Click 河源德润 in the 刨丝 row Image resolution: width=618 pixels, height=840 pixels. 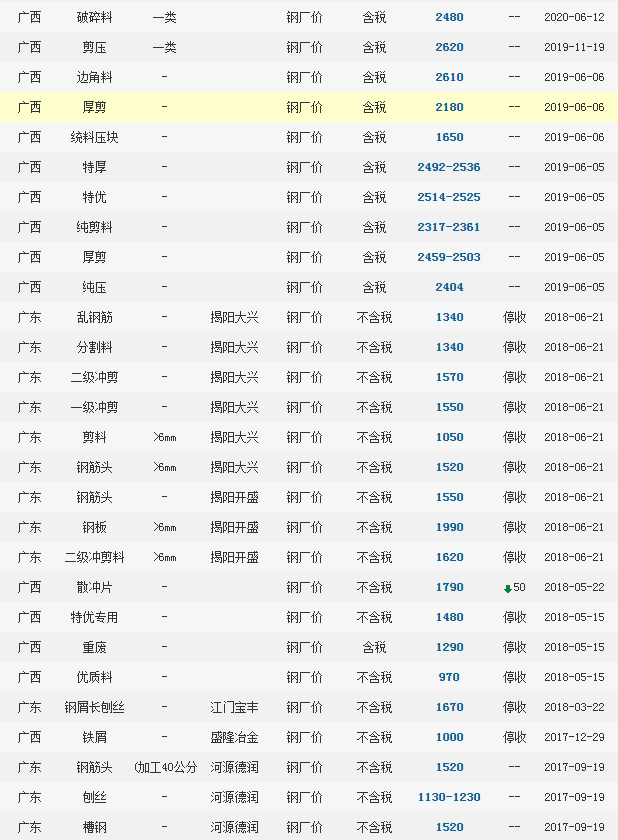click(x=234, y=797)
